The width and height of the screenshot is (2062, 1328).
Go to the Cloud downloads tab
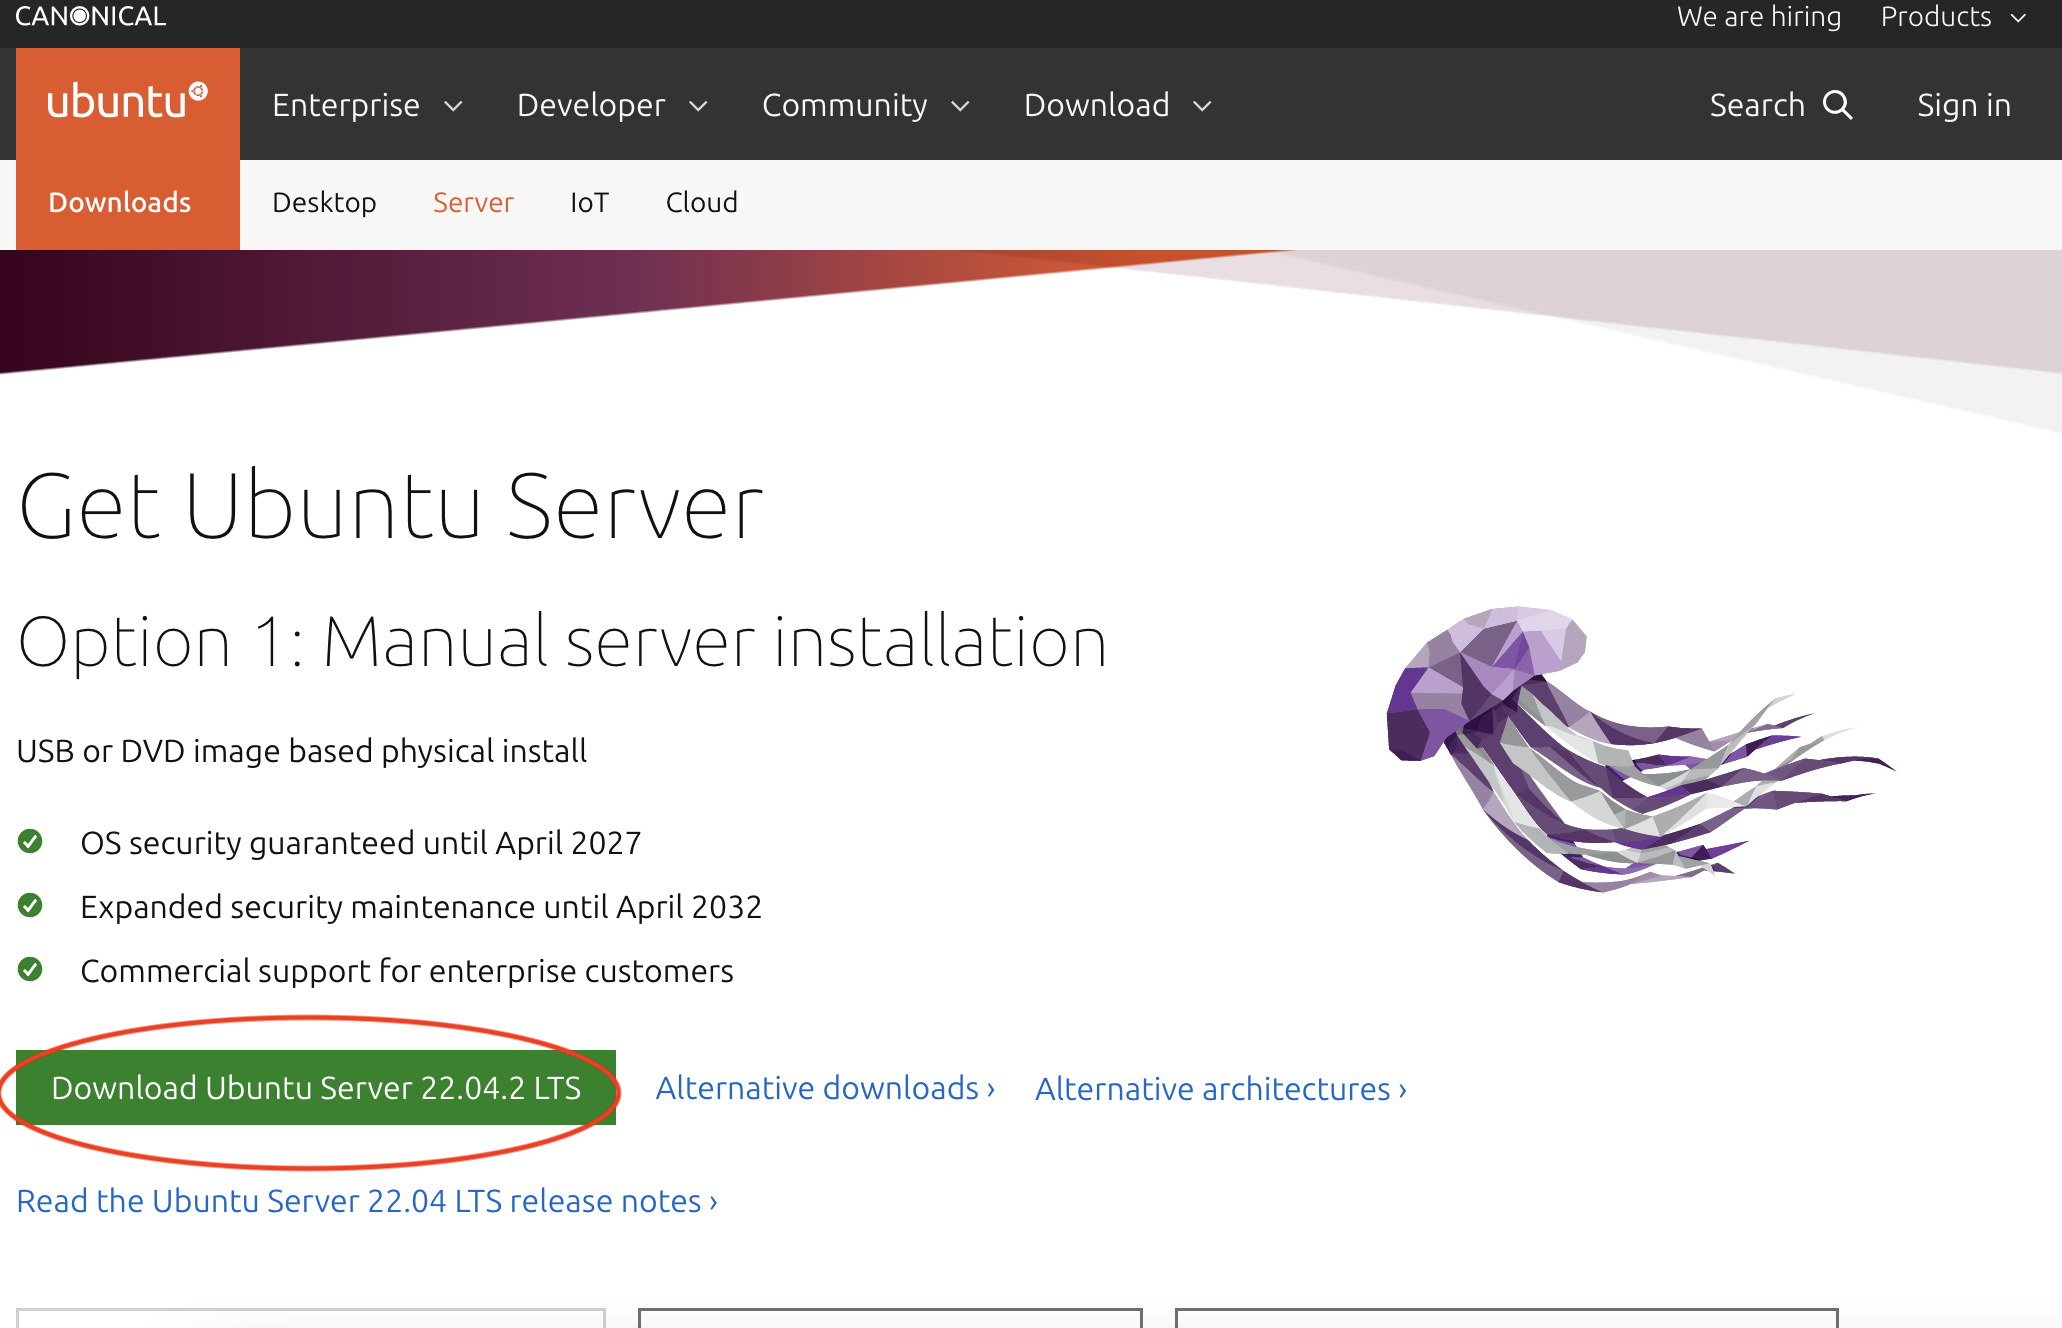[701, 203]
